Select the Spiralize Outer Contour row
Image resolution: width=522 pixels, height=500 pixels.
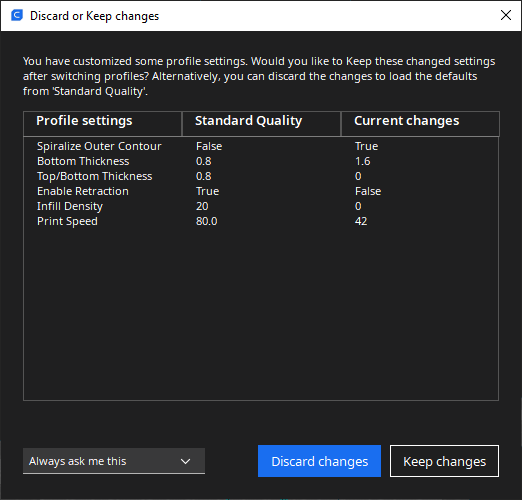(261, 146)
